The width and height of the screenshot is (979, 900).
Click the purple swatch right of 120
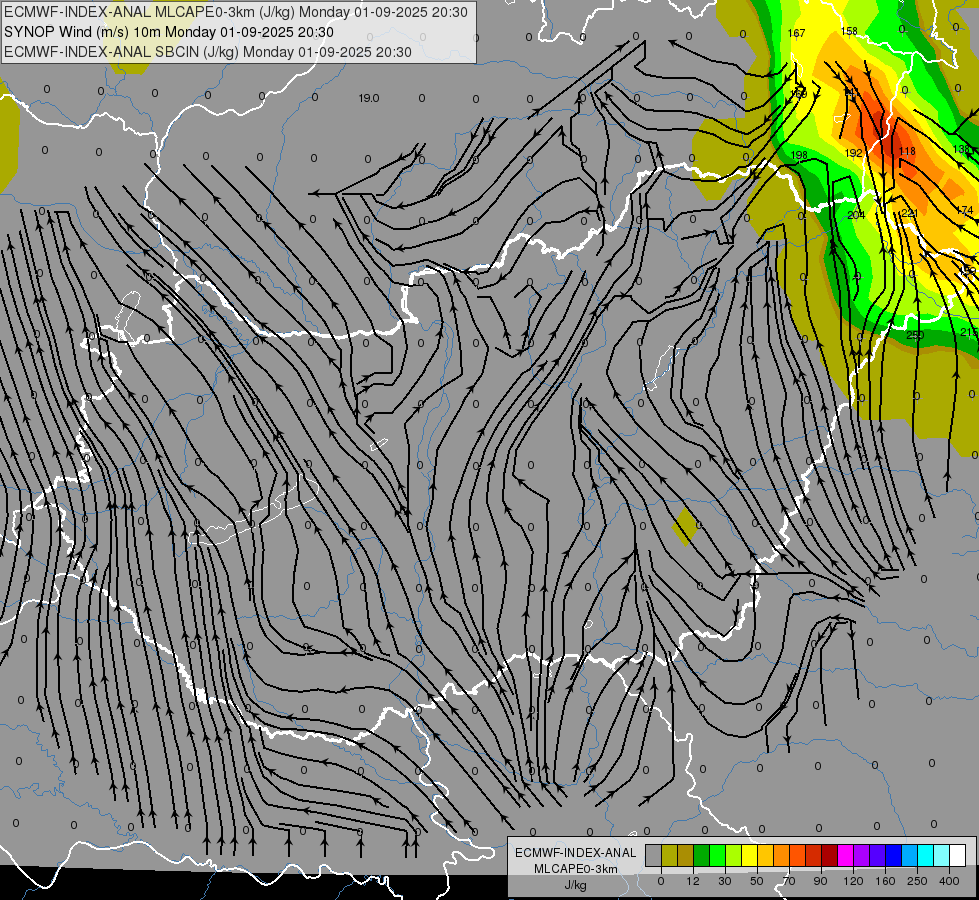tap(862, 855)
